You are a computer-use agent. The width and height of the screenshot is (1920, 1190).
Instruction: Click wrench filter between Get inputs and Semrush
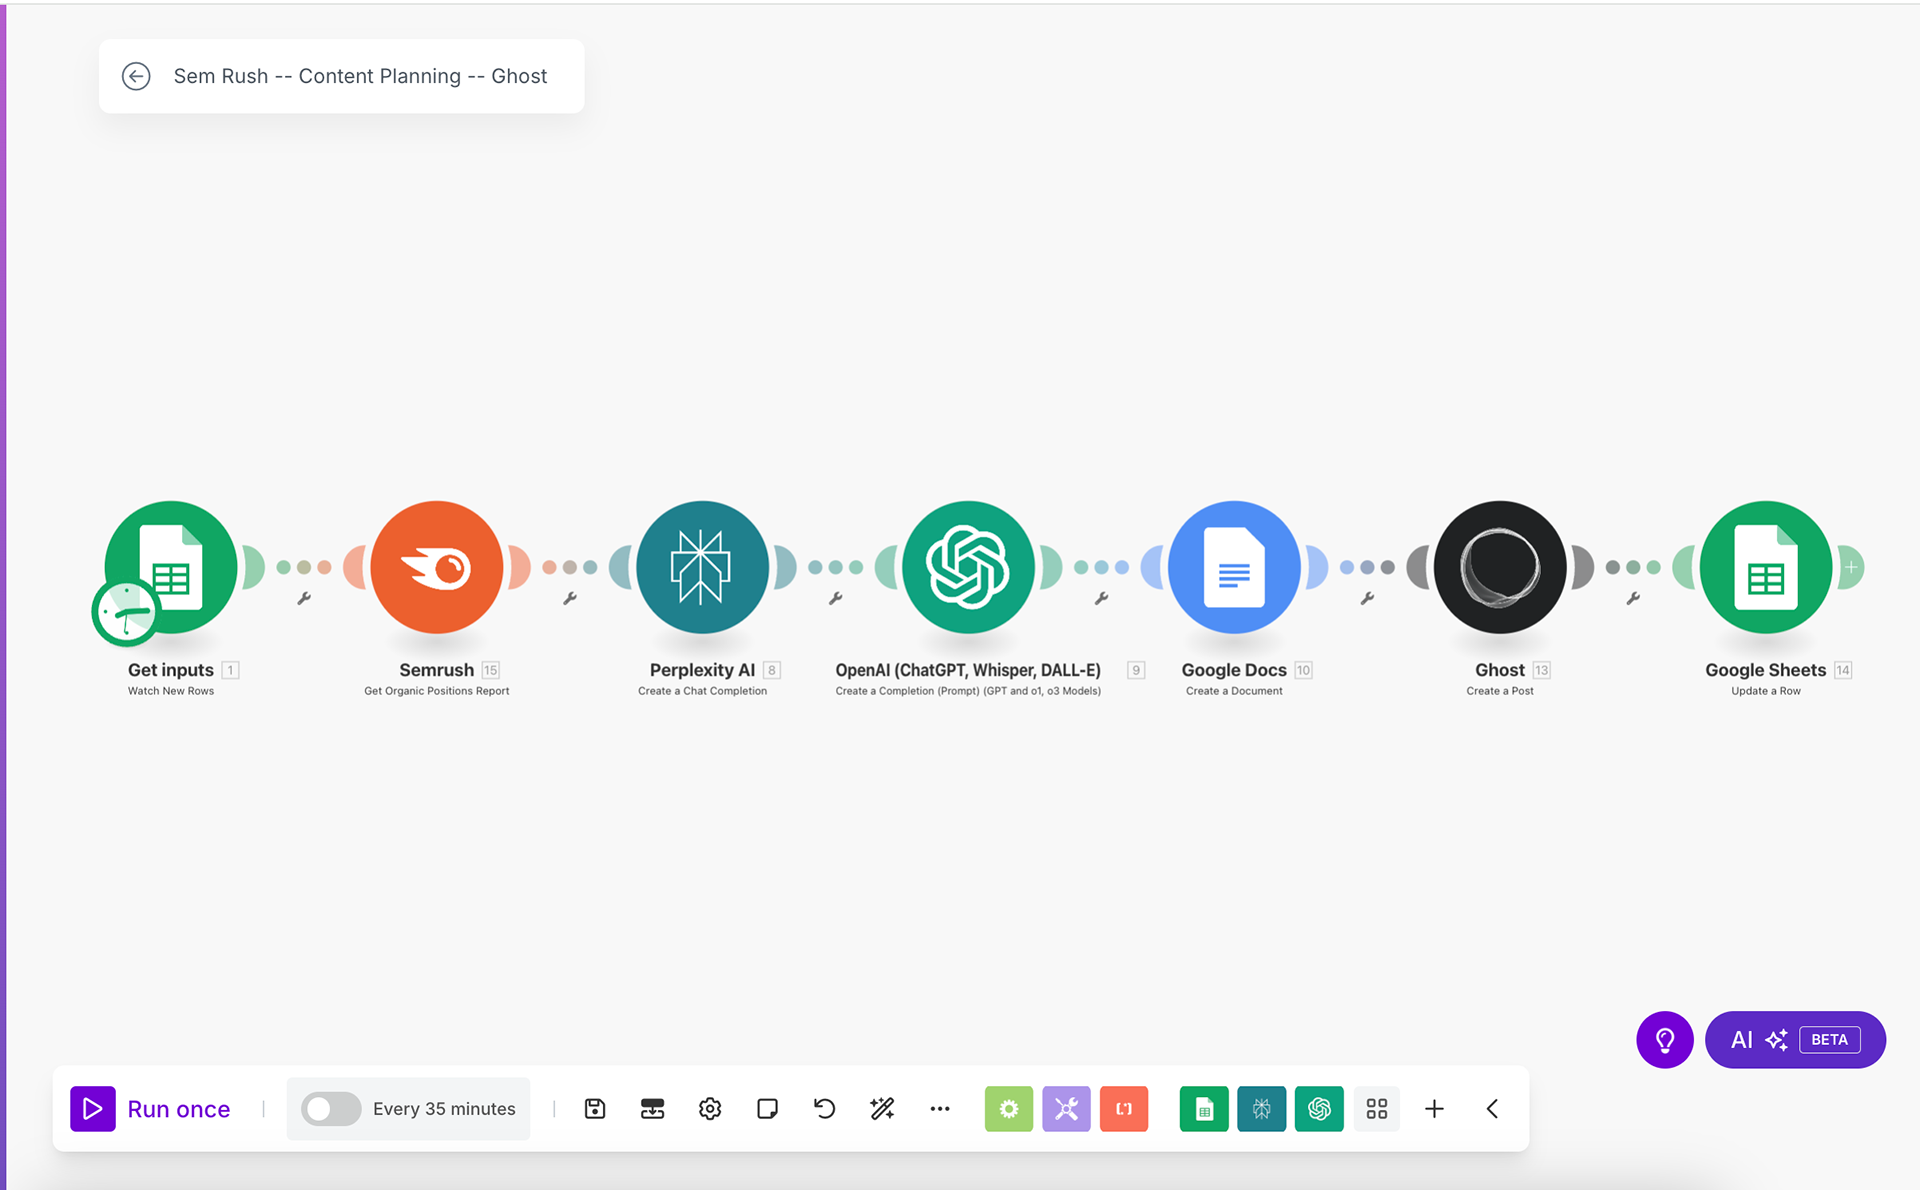point(304,598)
